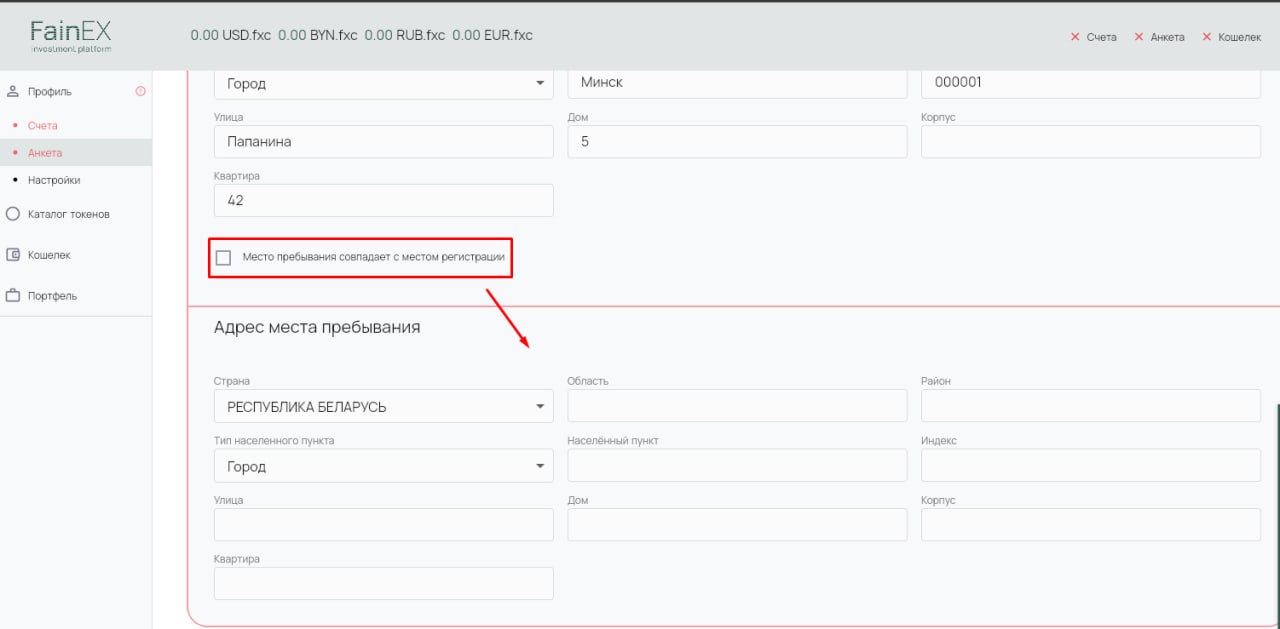Open the top Город settlement type dropdown

pyautogui.click(x=384, y=83)
